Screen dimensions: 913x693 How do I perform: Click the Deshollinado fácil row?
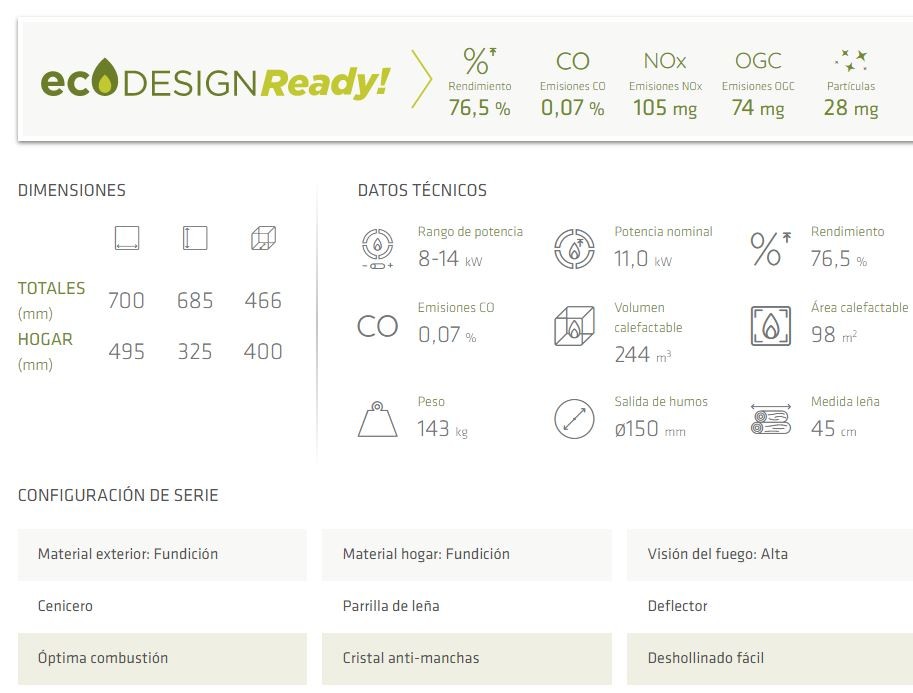point(770,659)
